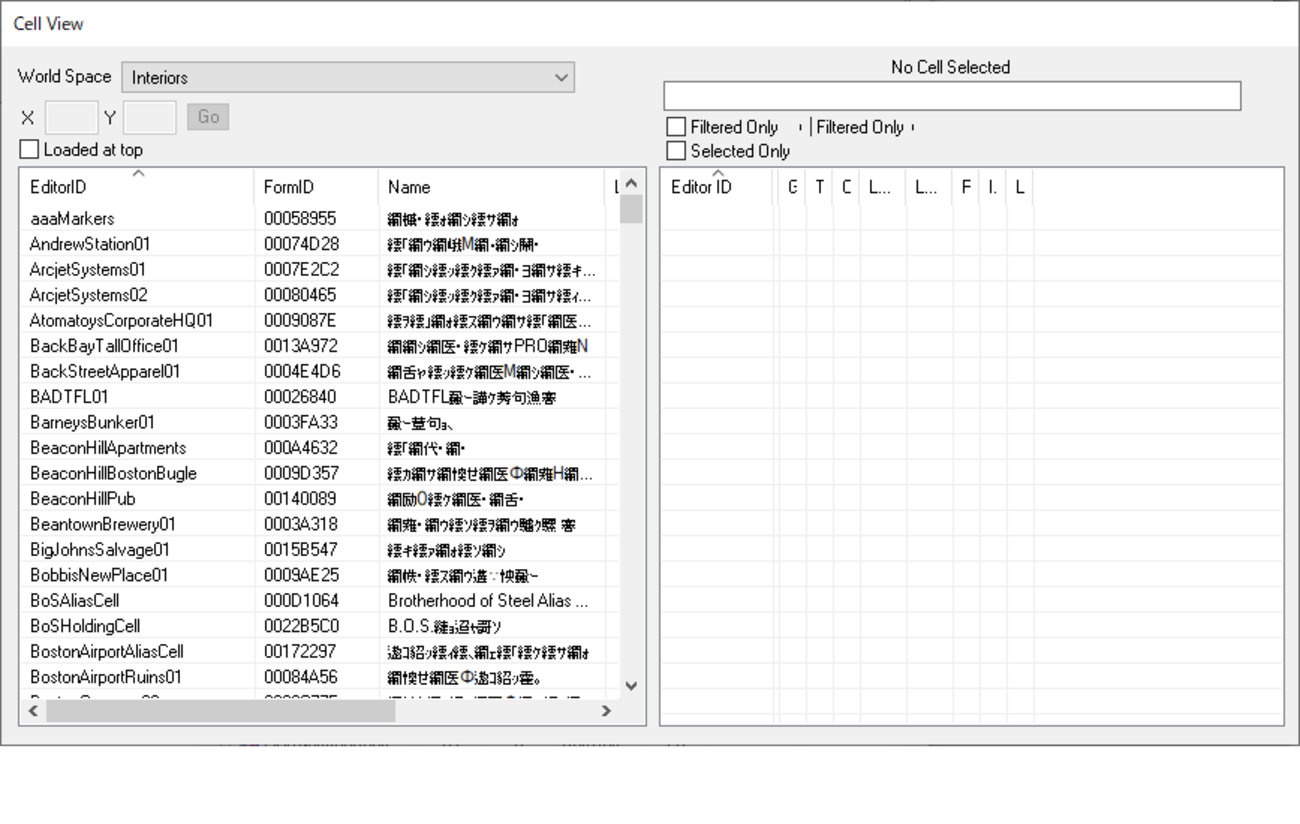Screen dimensions: 1300x824
Task: Sort object list by Editor ID header
Action: tap(717, 187)
